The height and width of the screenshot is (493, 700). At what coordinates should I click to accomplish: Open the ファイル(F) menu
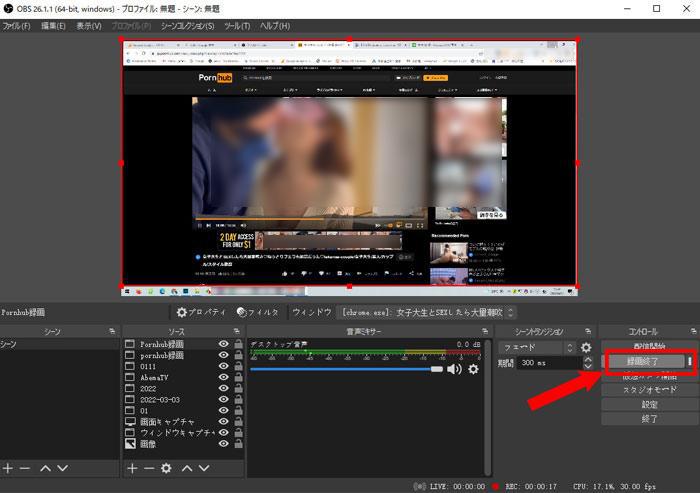pyautogui.click(x=17, y=26)
